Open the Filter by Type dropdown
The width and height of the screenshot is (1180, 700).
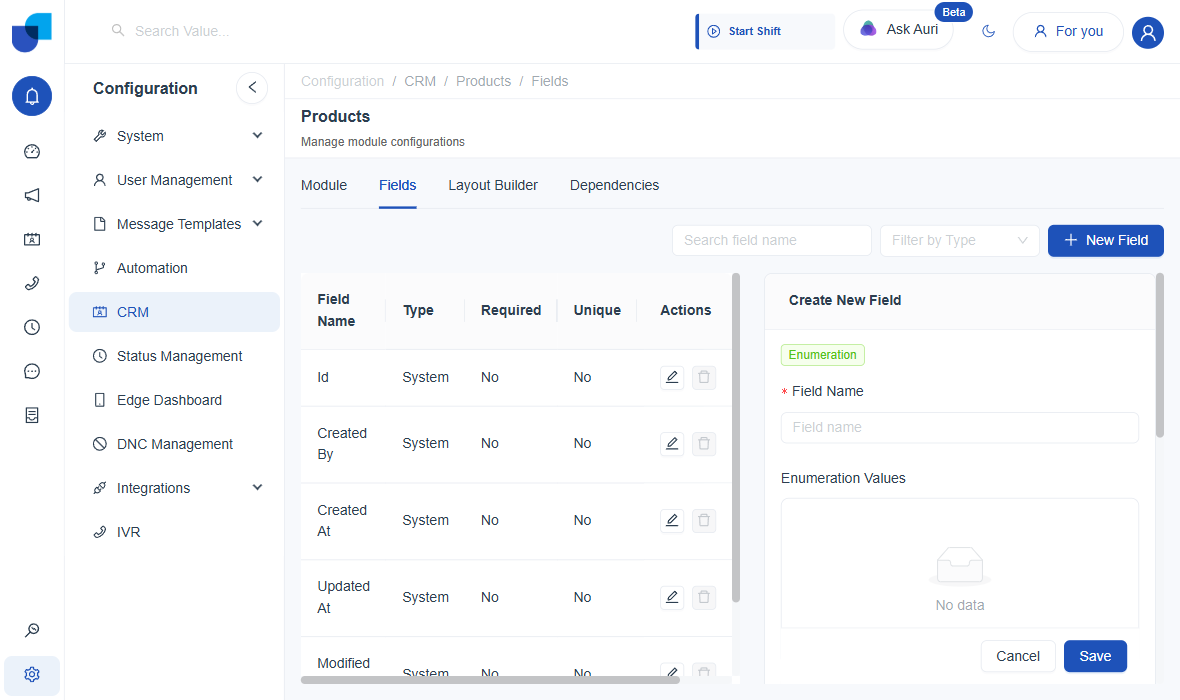point(960,240)
